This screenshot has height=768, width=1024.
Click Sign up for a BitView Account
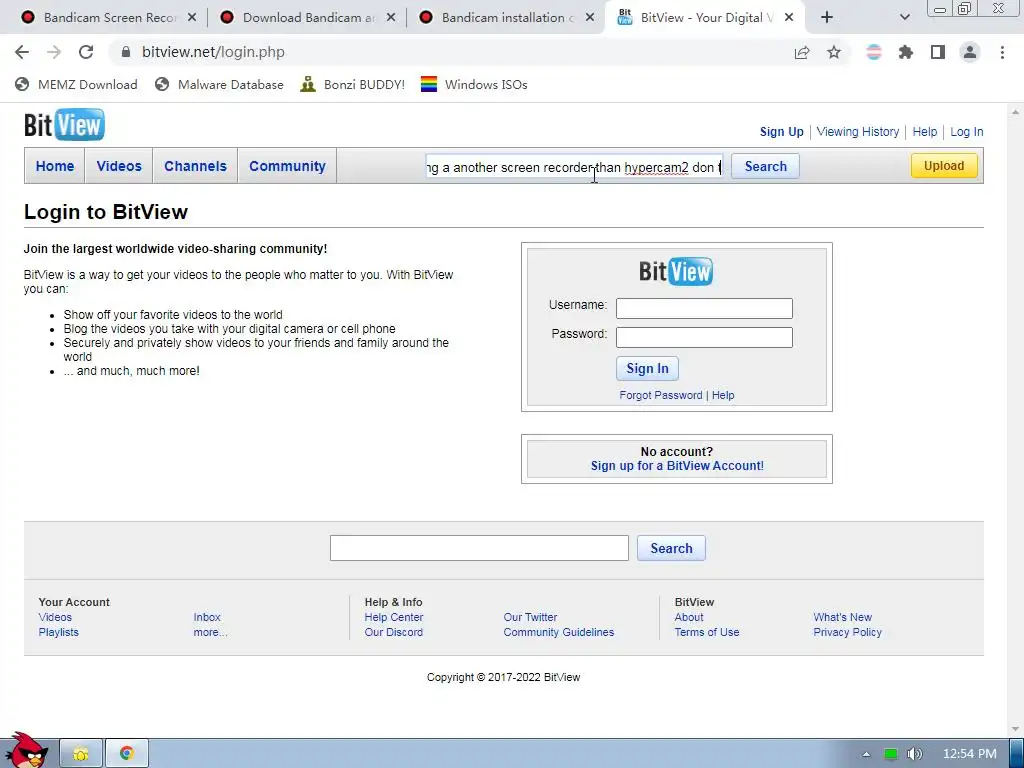point(677,466)
